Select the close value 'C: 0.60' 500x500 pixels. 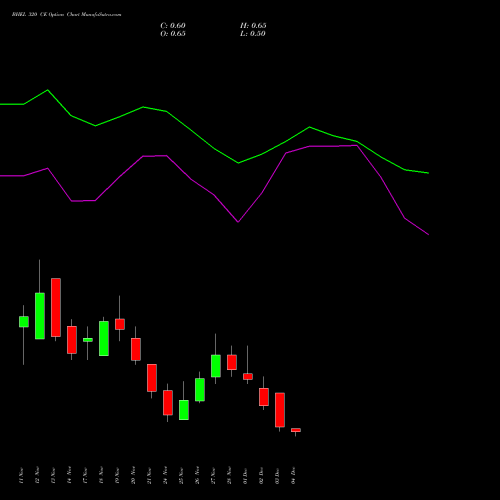click(173, 26)
